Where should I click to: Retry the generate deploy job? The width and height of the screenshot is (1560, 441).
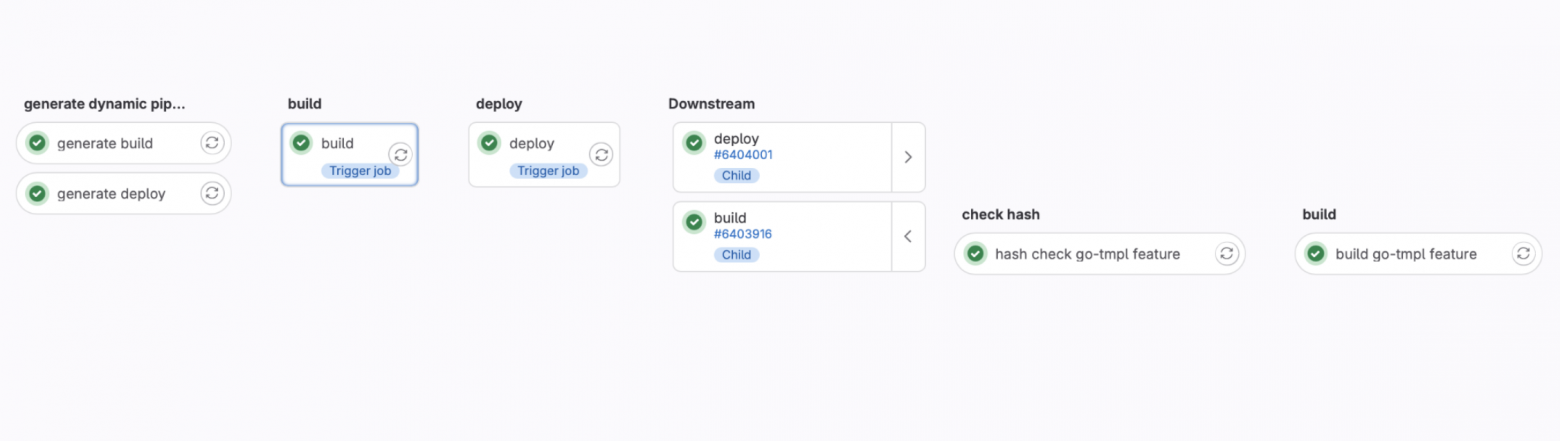coord(211,193)
